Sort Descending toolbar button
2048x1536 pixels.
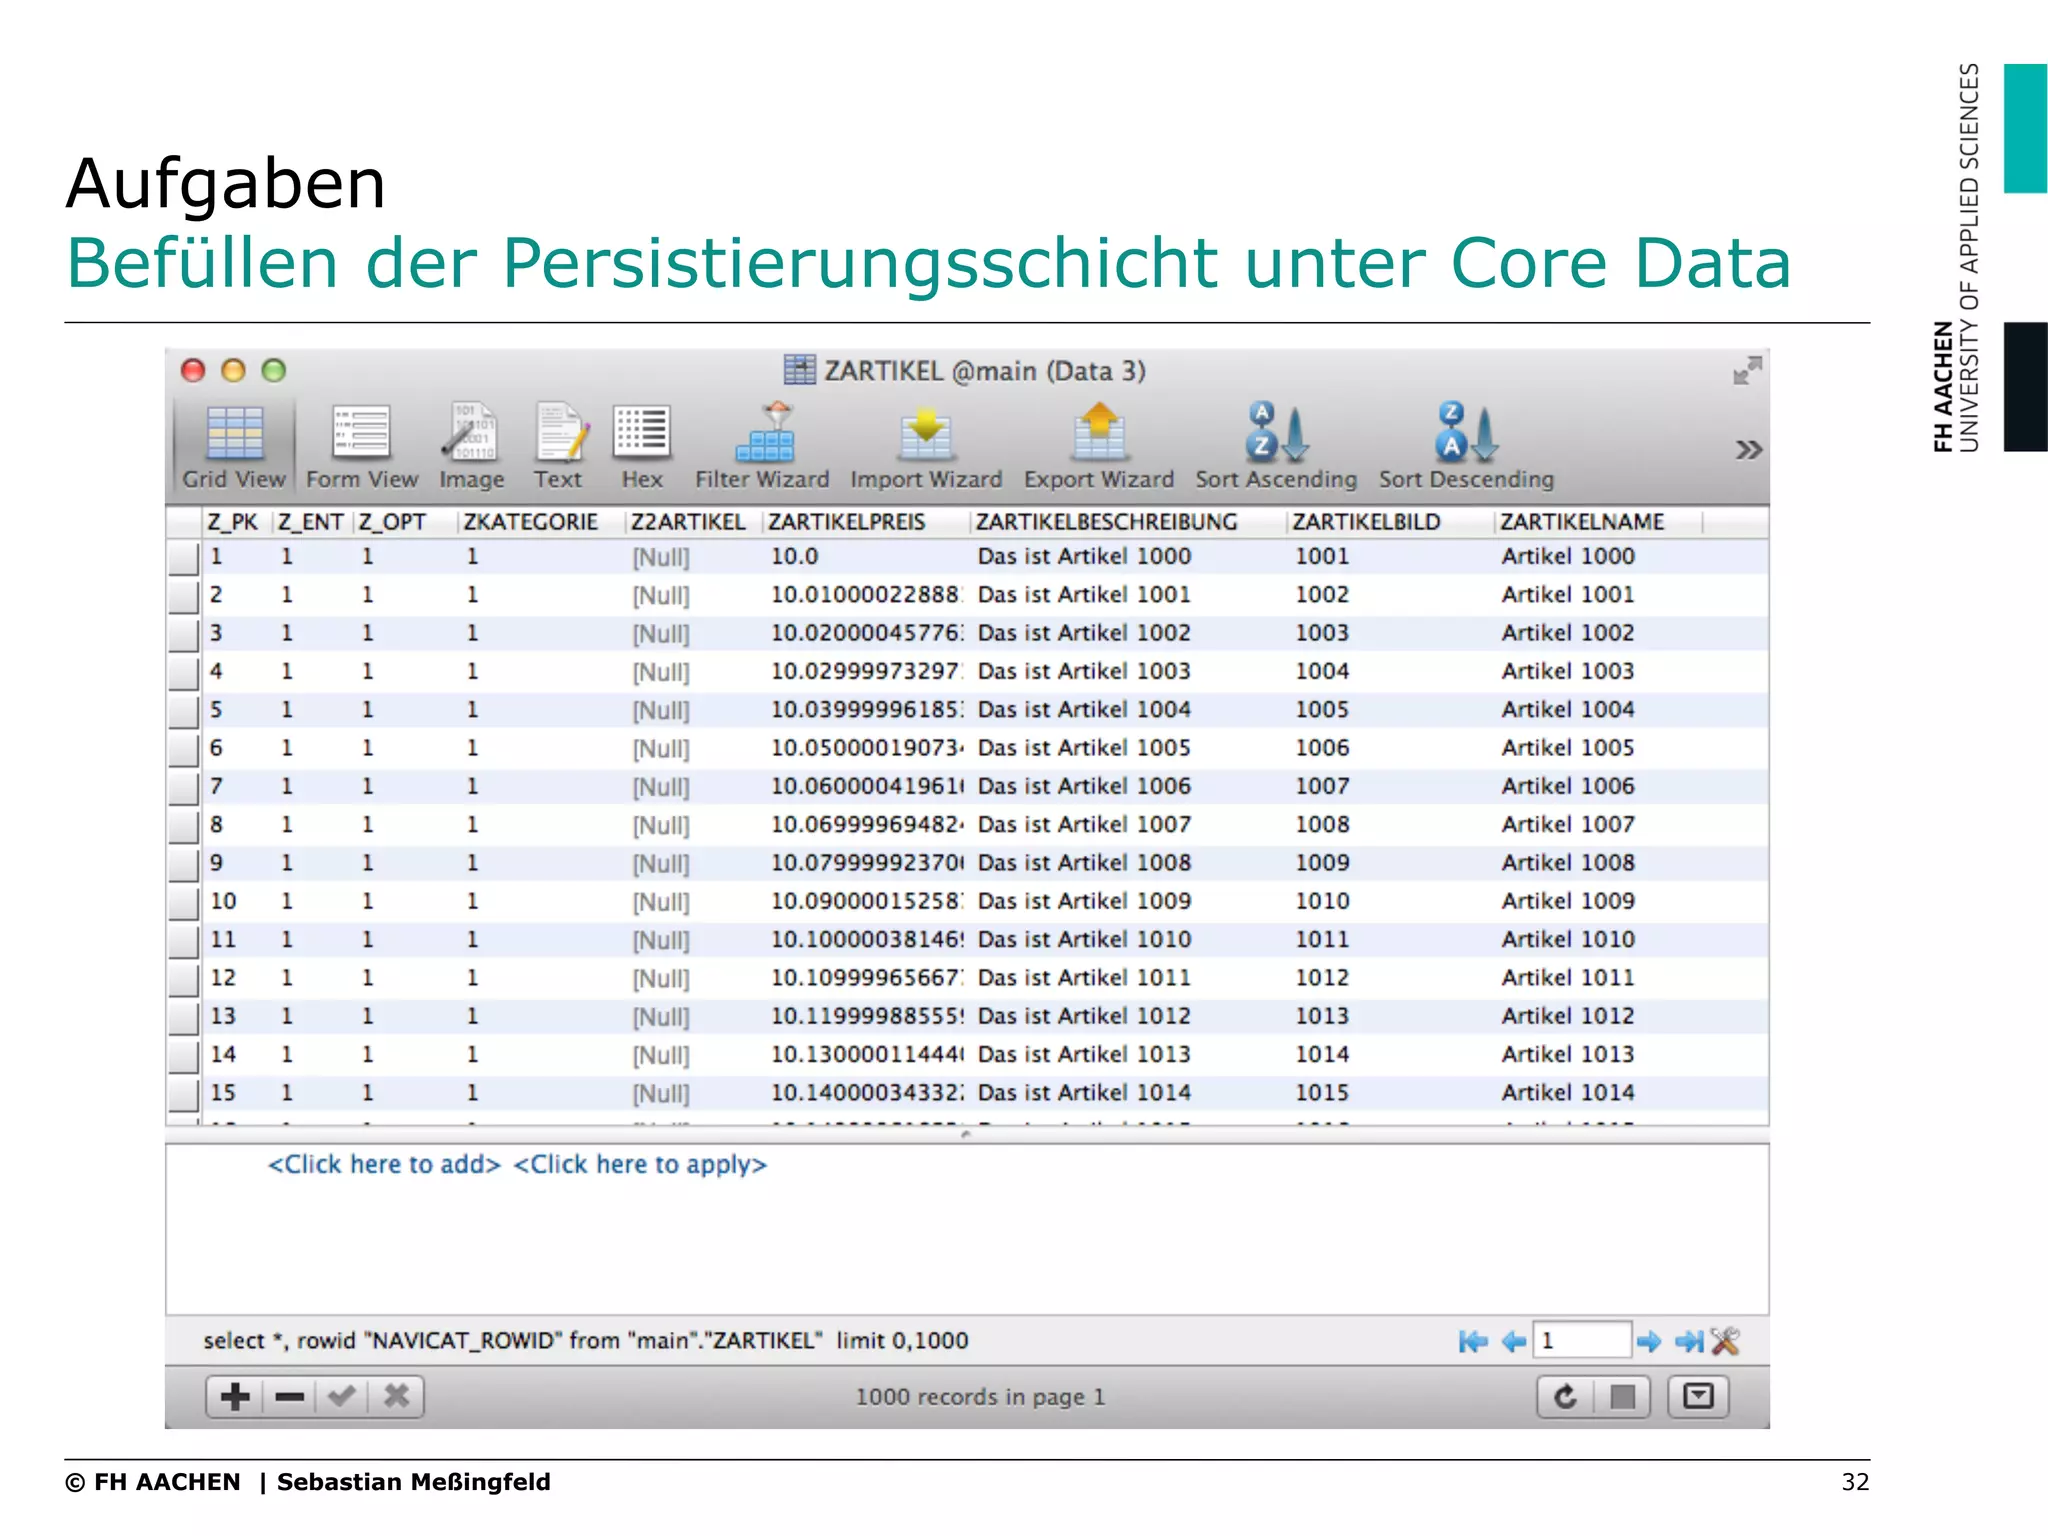pos(1466,447)
